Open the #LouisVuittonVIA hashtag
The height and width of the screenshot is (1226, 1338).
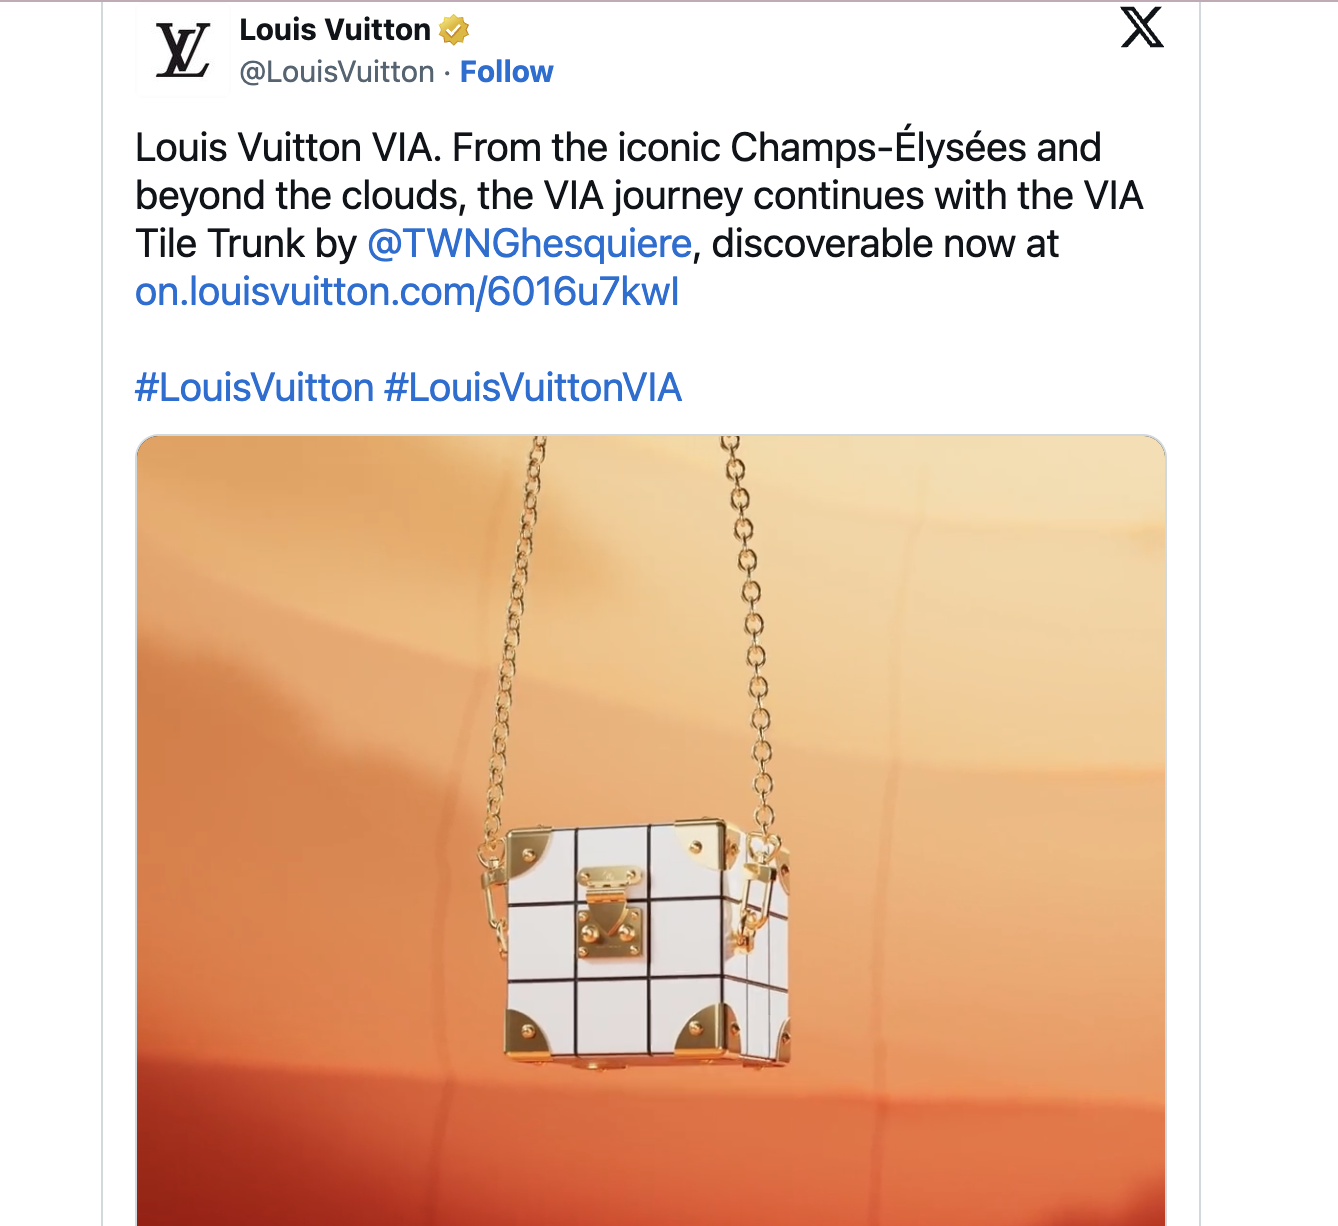pyautogui.click(x=533, y=388)
